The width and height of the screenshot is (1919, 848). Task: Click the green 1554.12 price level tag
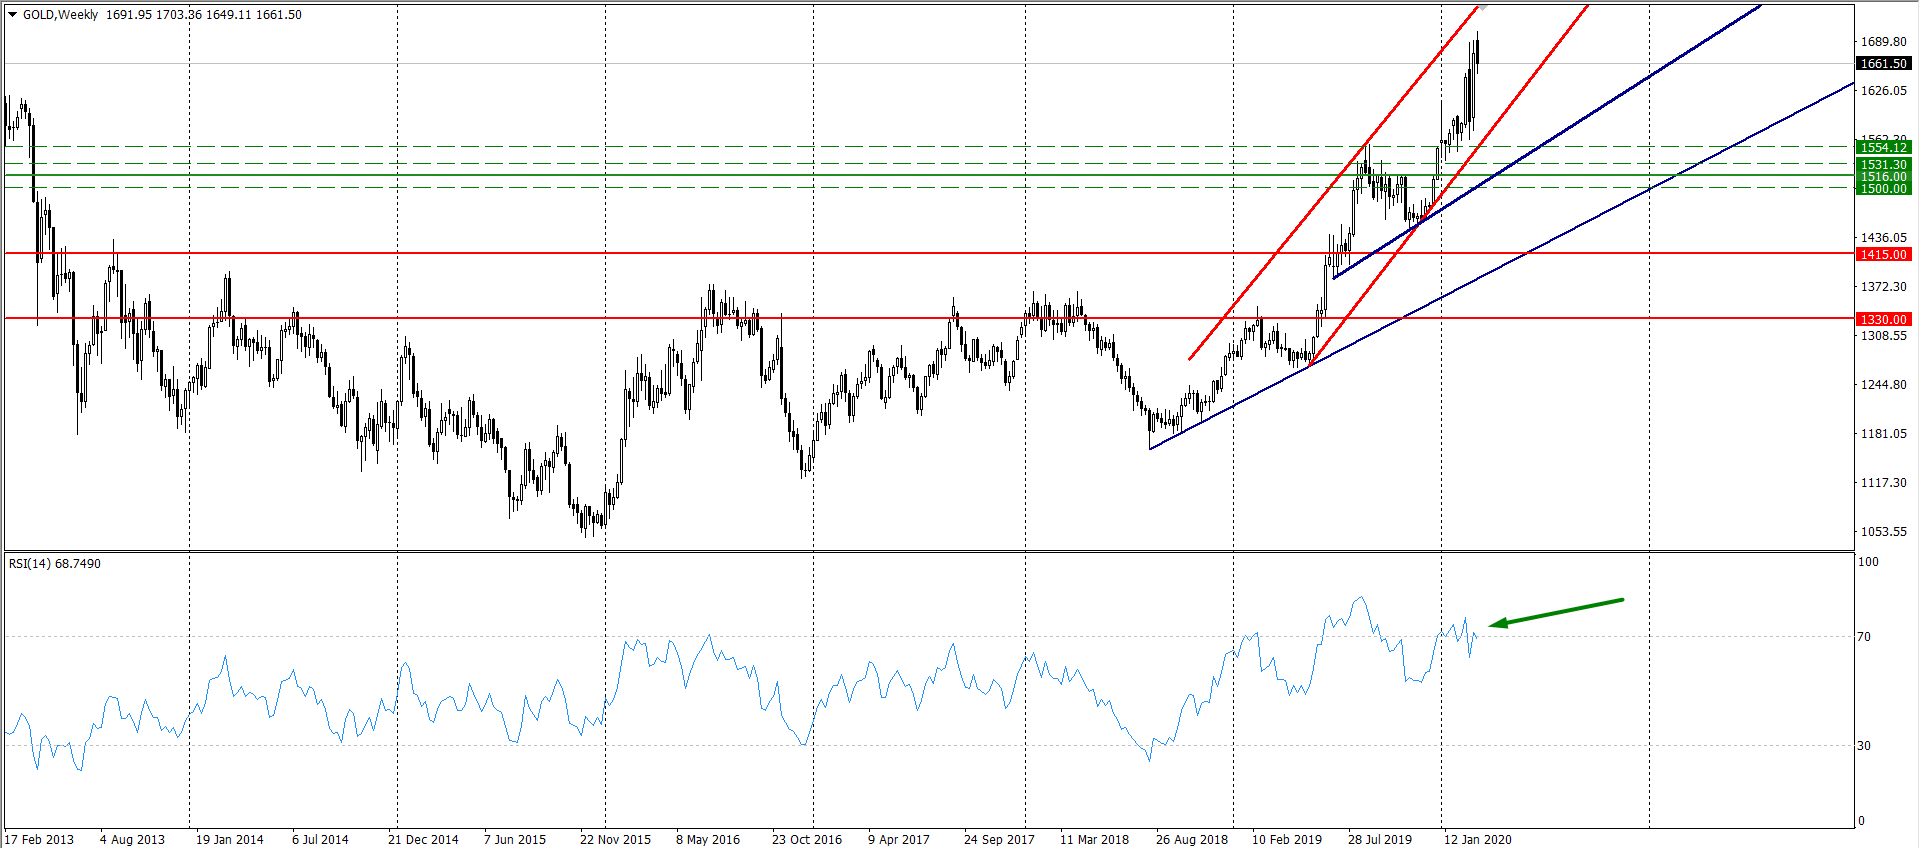[1883, 148]
